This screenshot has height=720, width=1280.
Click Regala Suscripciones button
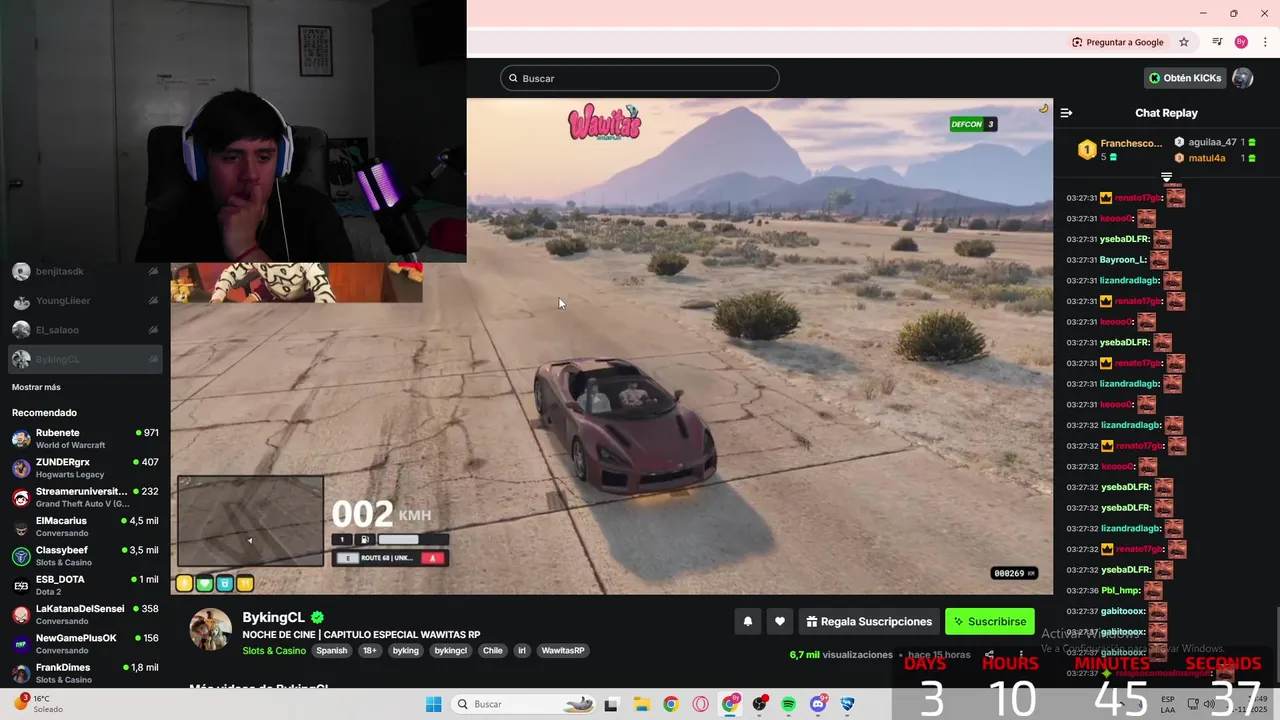(x=869, y=621)
